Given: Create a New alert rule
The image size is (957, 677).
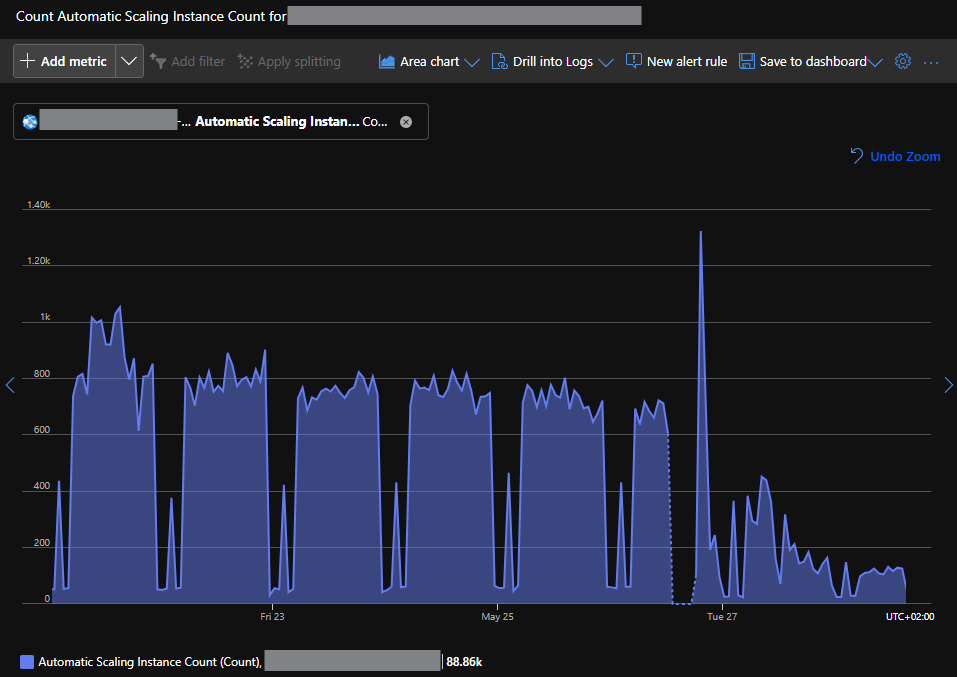Looking at the screenshot, I should (x=676, y=61).
